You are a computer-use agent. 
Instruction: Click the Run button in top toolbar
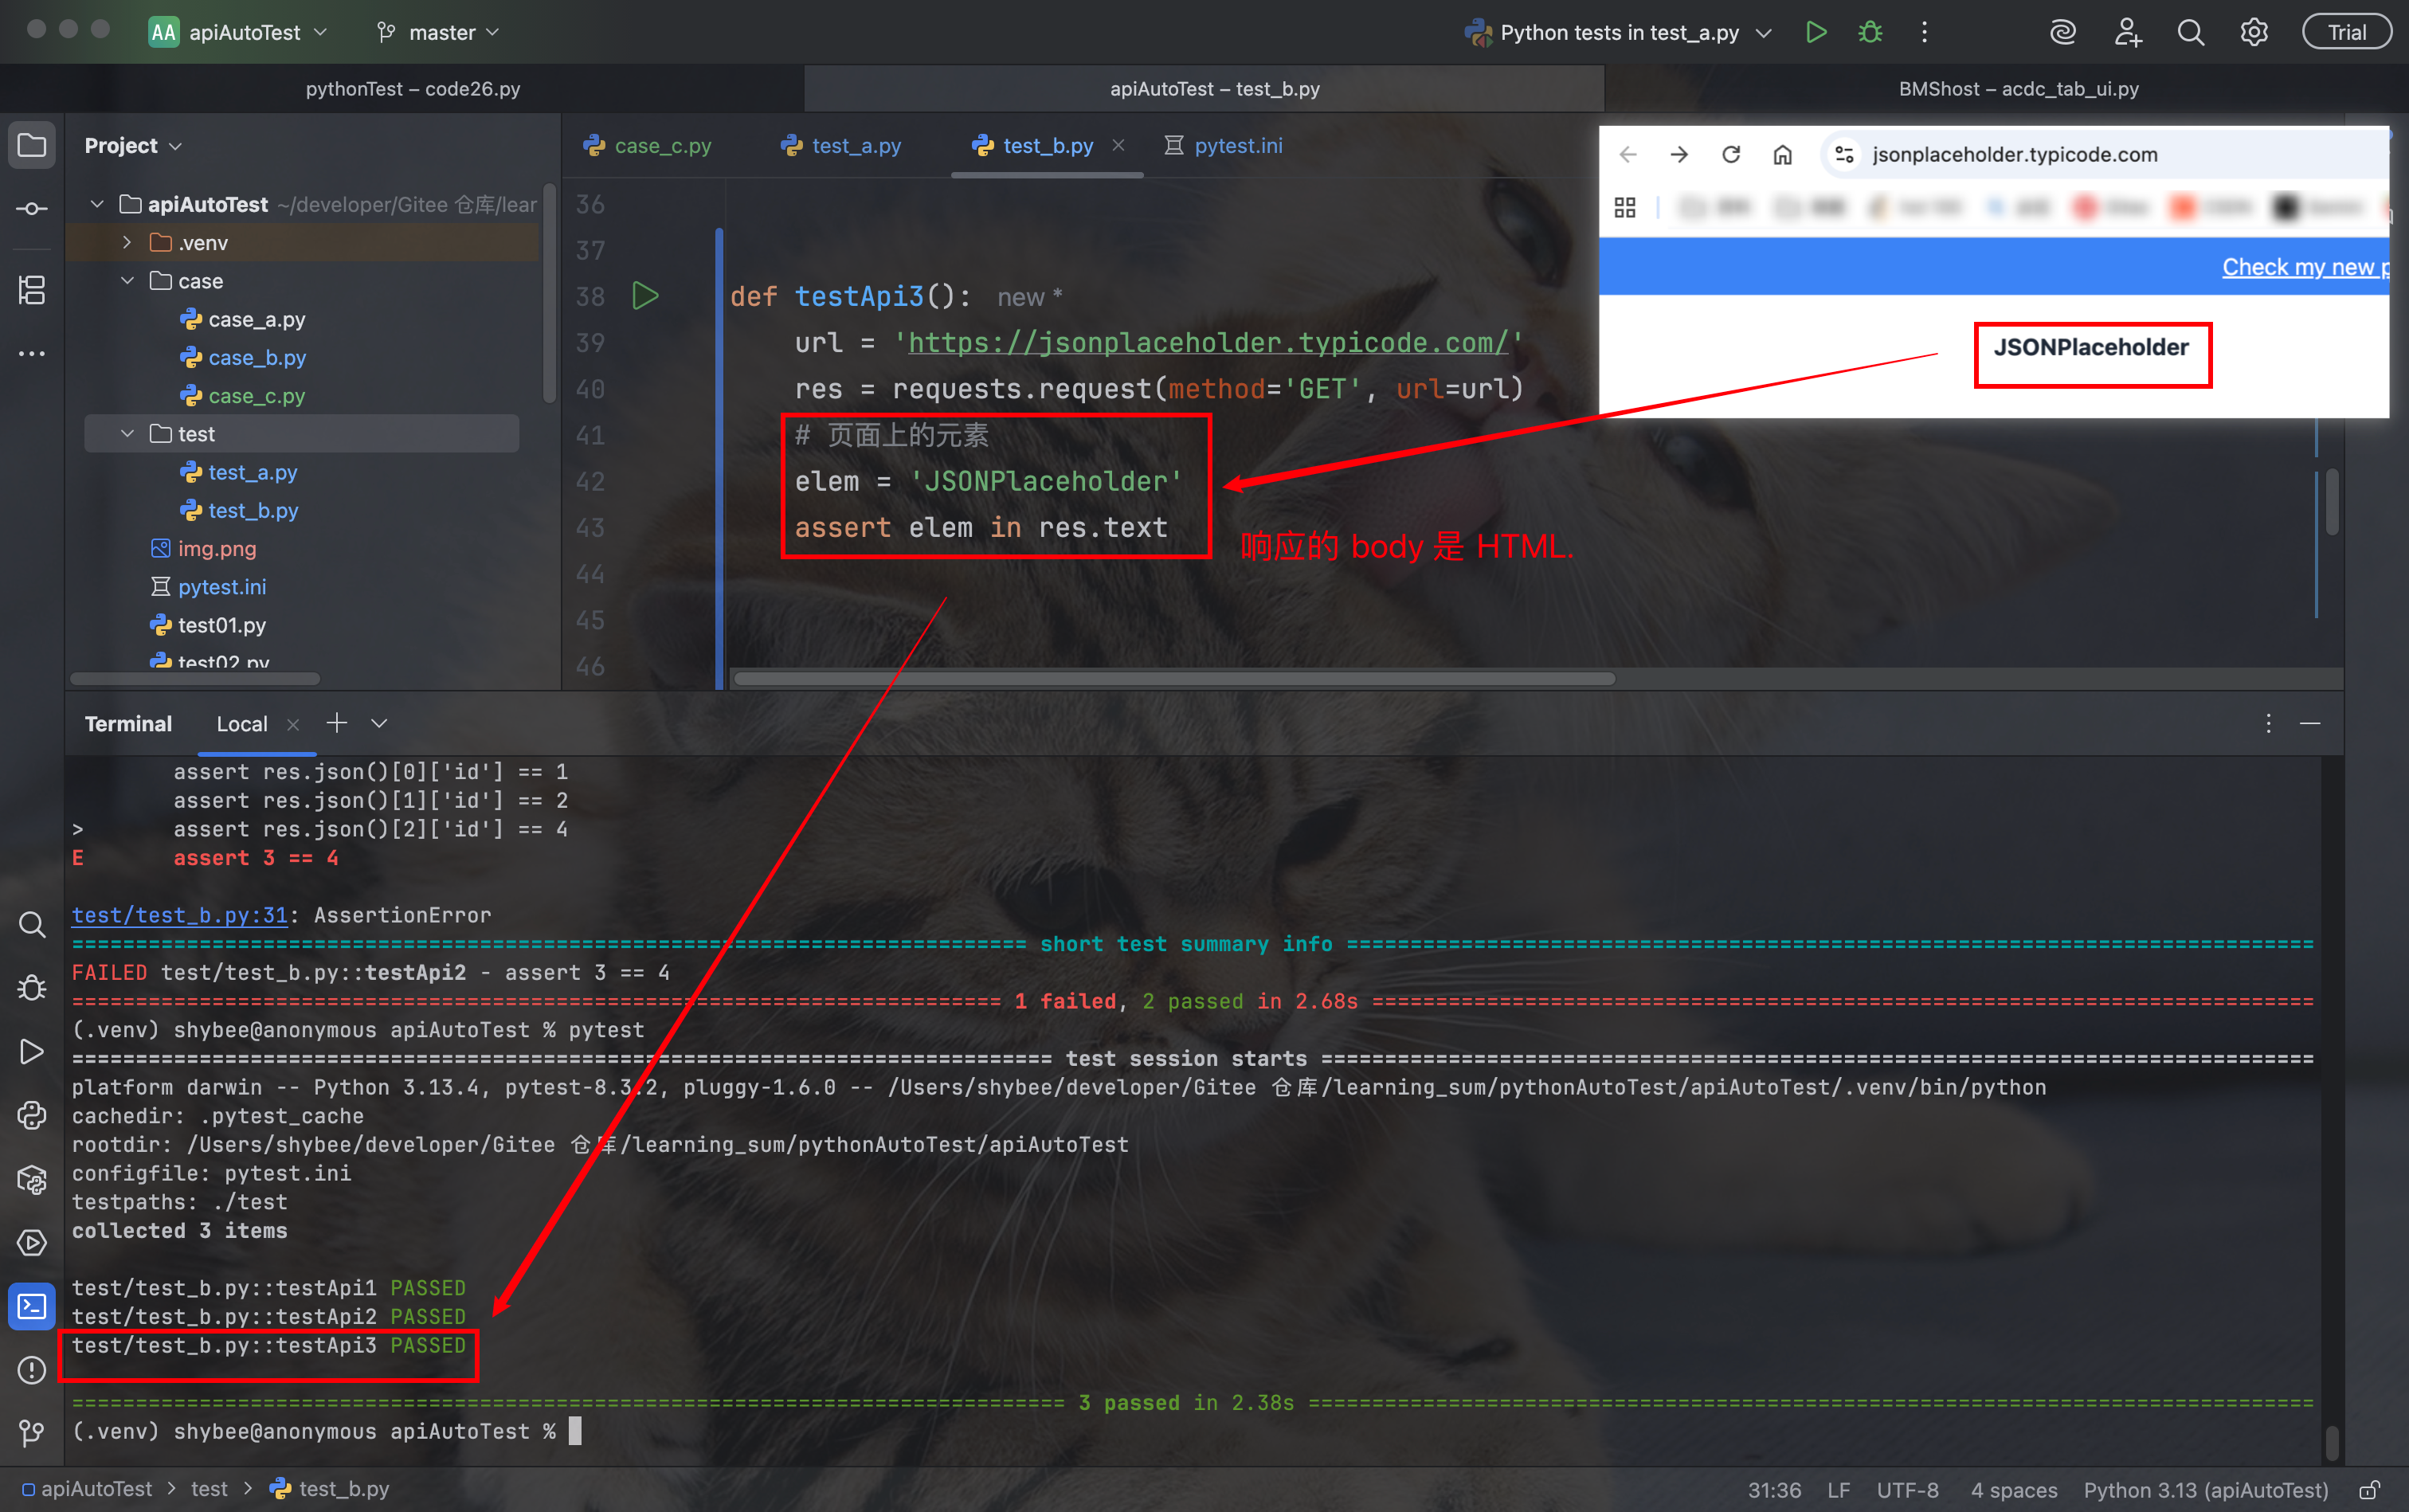(x=1816, y=32)
